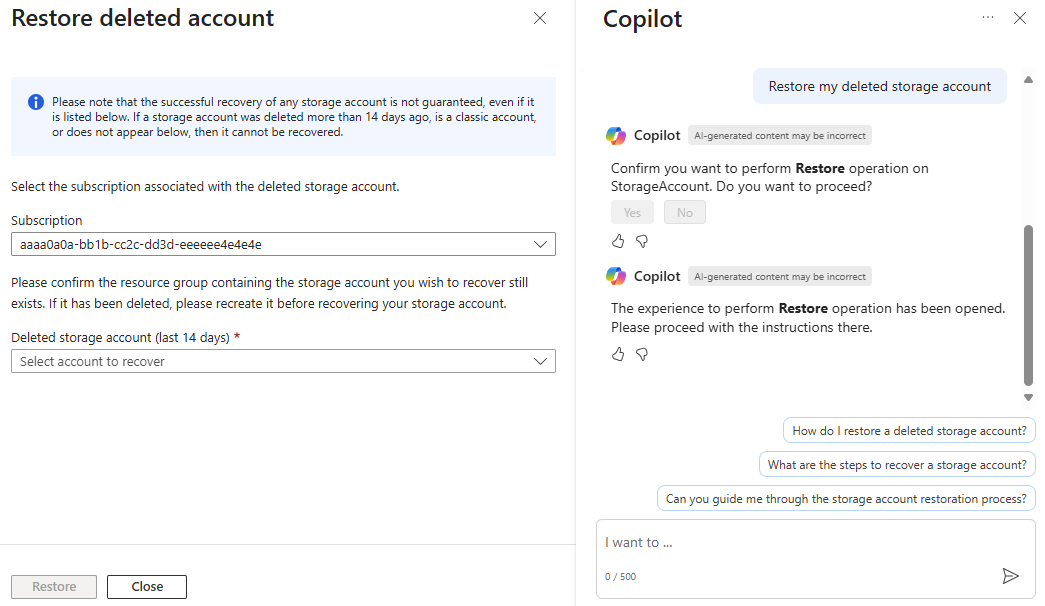Click the blue info icon in the notice
Image resolution: width=1045 pixels, height=606 pixels.
35,102
